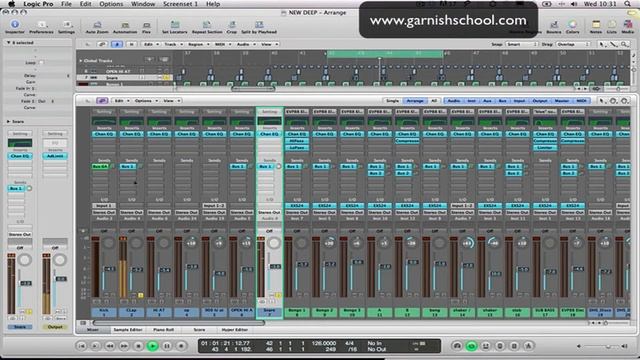640x360 pixels.
Task: Pause using the transport Pause button
Action: [167, 346]
